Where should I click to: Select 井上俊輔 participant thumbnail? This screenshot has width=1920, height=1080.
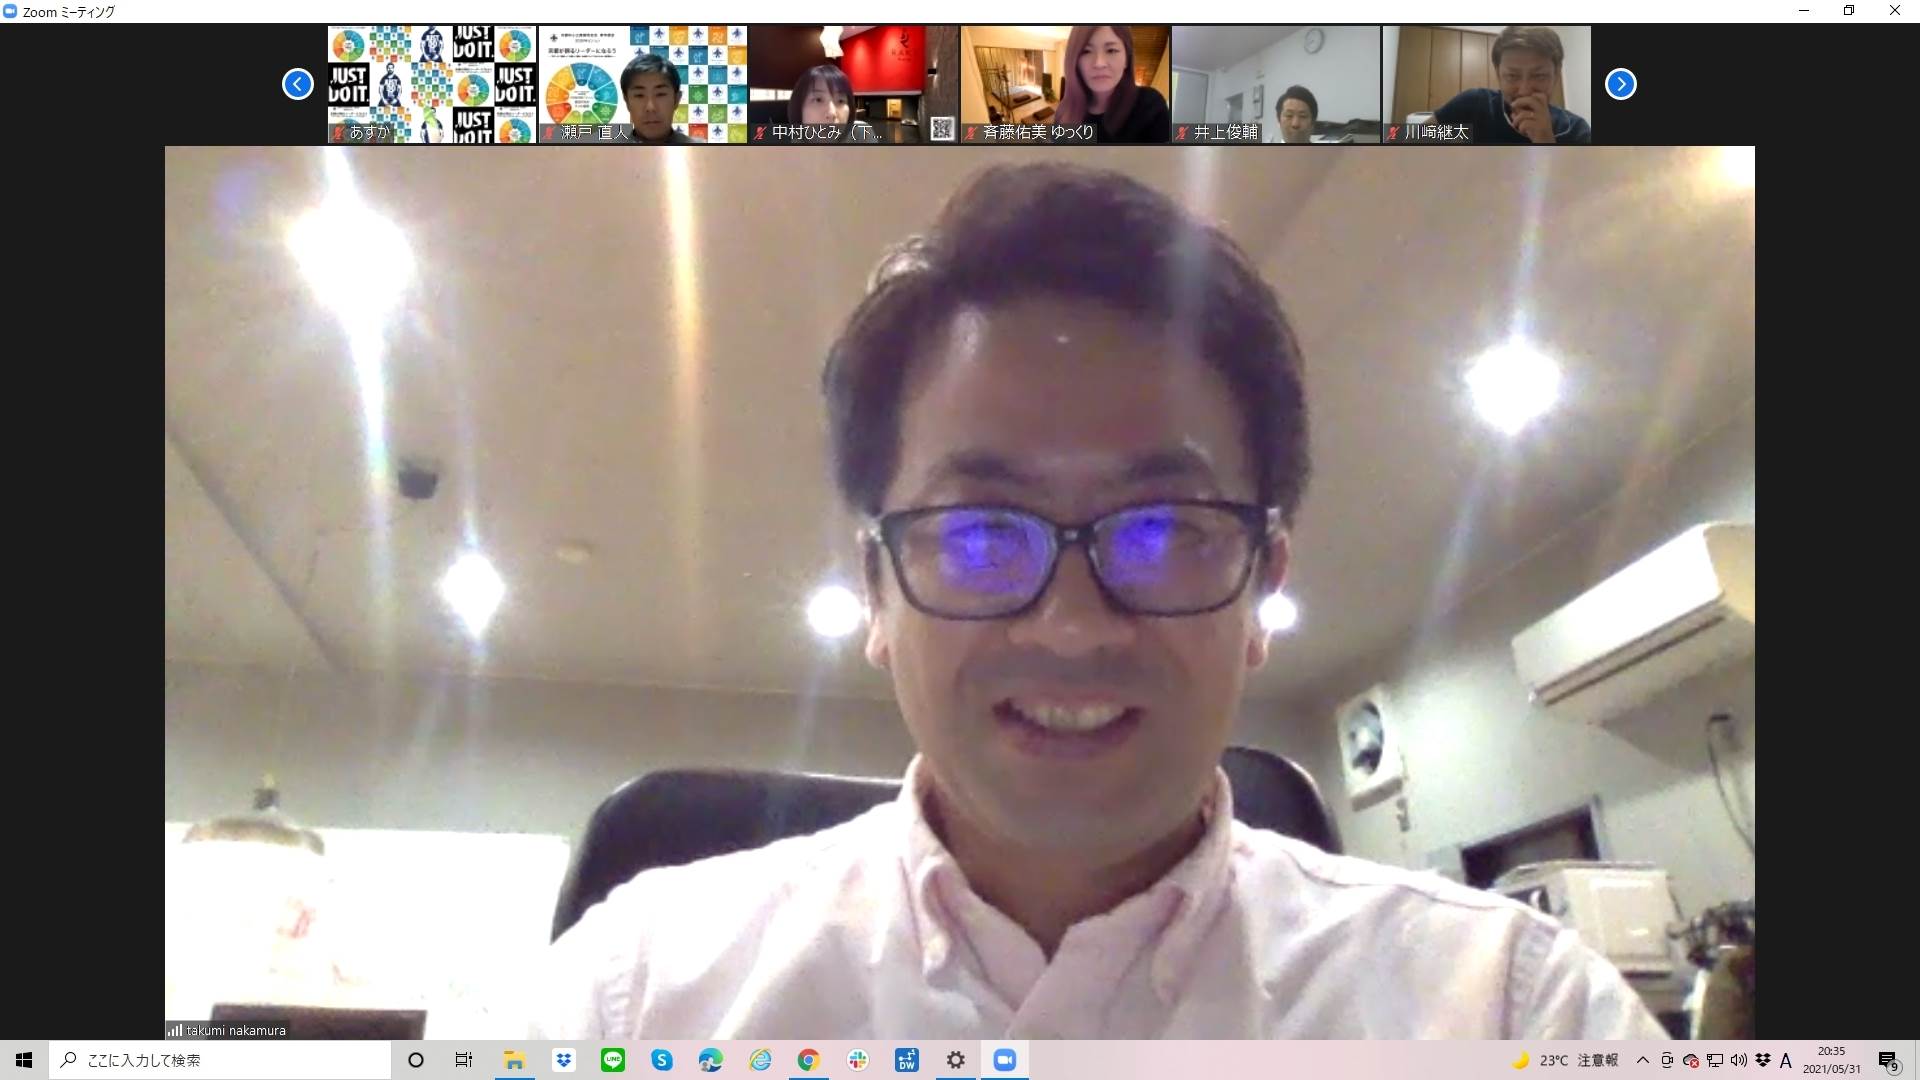(x=1276, y=84)
